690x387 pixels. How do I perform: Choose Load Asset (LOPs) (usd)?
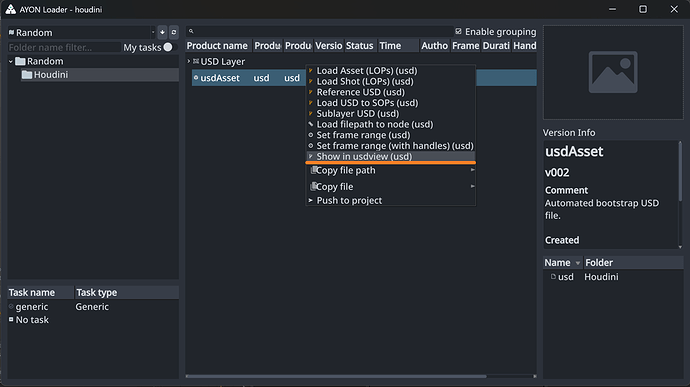point(390,70)
